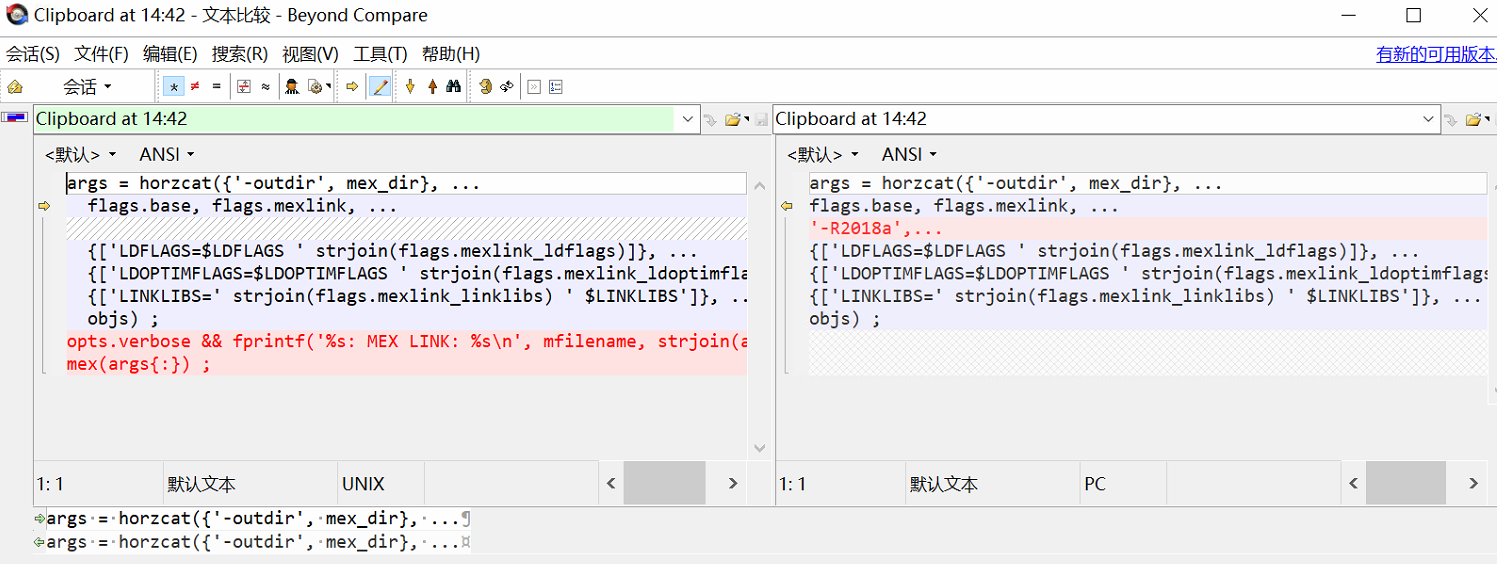The width and height of the screenshot is (1497, 564).
Task: Click right pane horizontal scroll right arrow
Action: tap(1474, 484)
